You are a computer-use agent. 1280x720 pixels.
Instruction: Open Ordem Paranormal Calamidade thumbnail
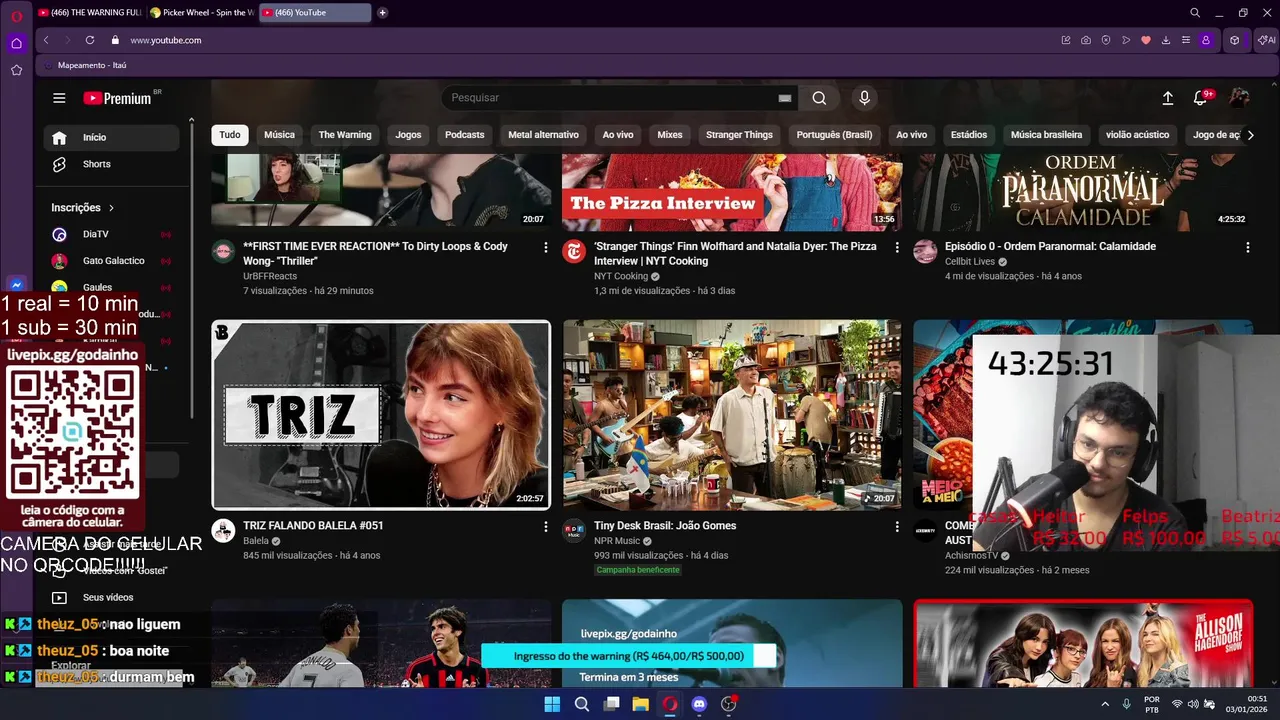pyautogui.click(x=1082, y=193)
